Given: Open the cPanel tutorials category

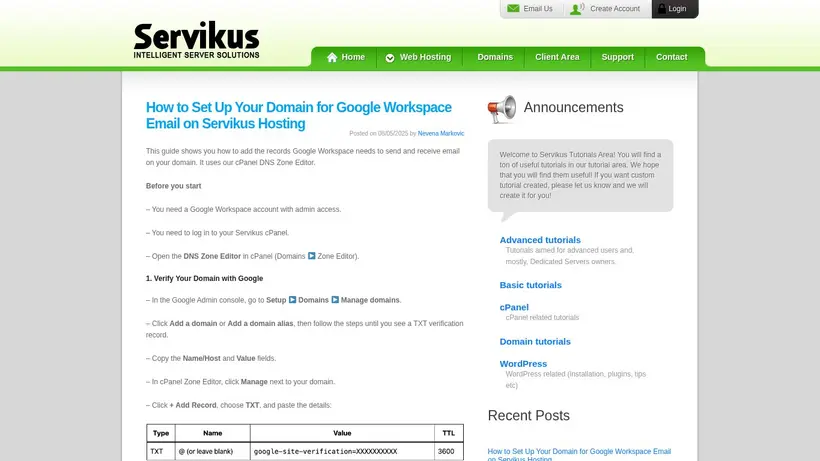Looking at the screenshot, I should [x=514, y=307].
